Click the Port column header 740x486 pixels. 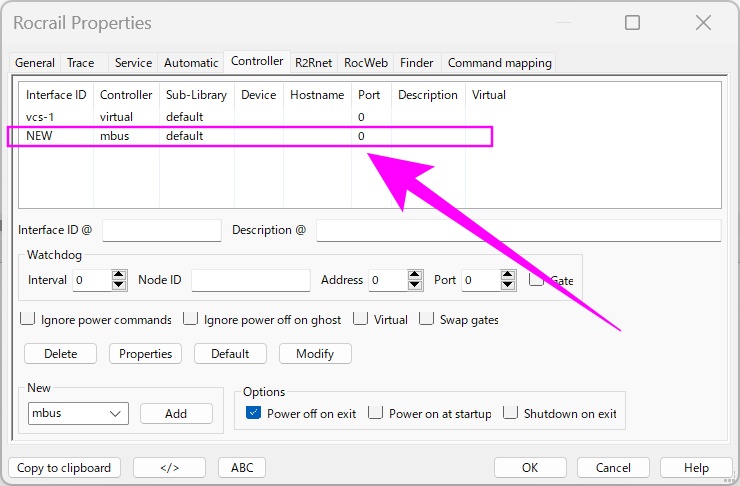369,95
